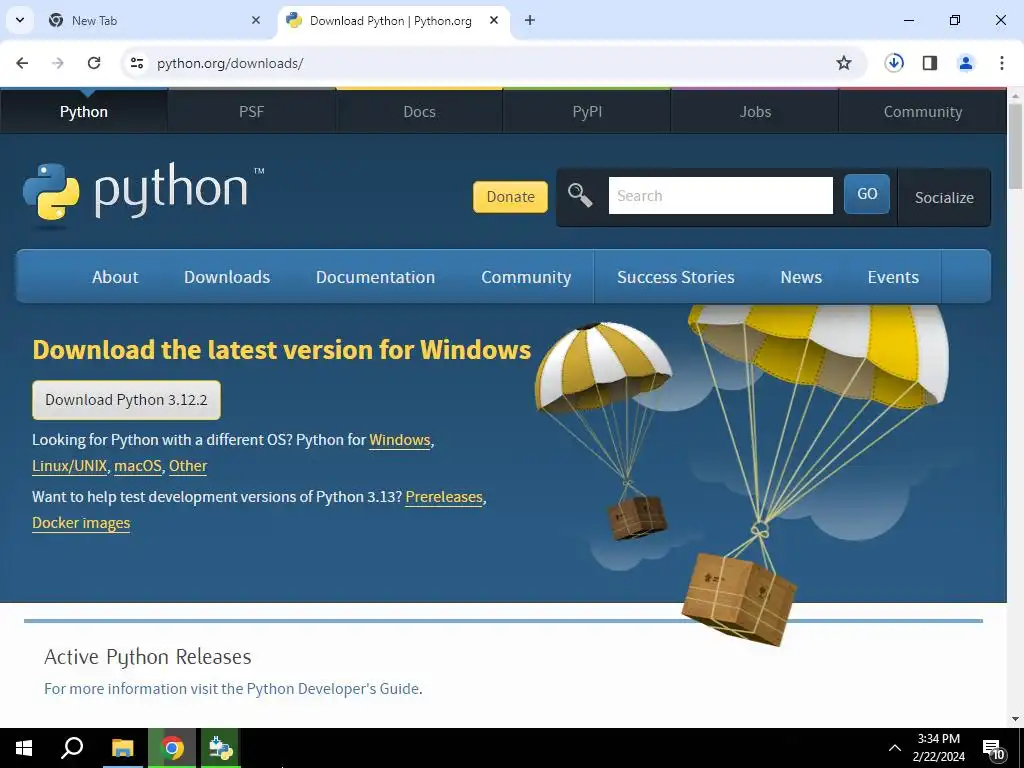Click the GO search button
The image size is (1024, 768).
[x=867, y=194]
